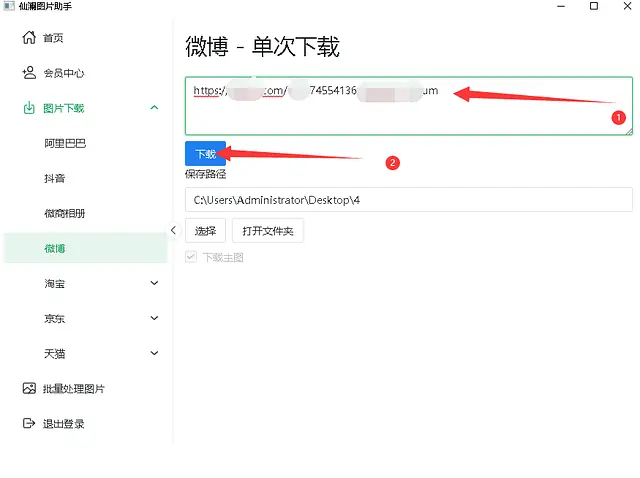Expand the 淘宝 submenu chevron
The height and width of the screenshot is (478, 640).
[154, 283]
